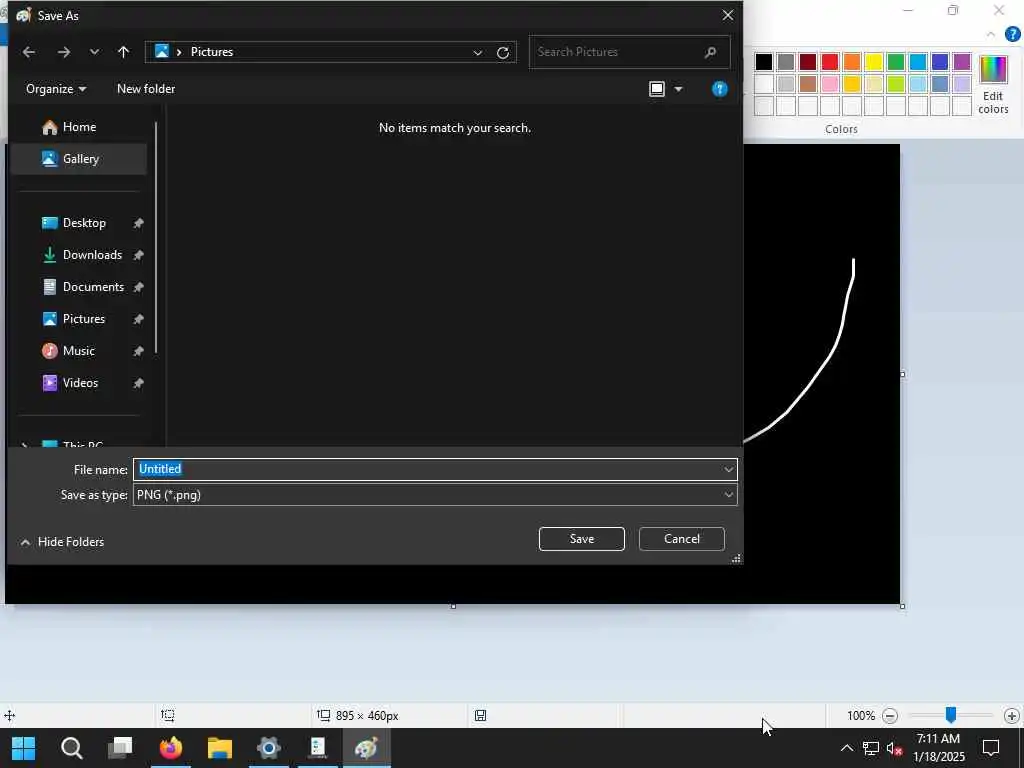The image size is (1024, 768).
Task: Show hidden system tray icons
Action: [x=846, y=748]
